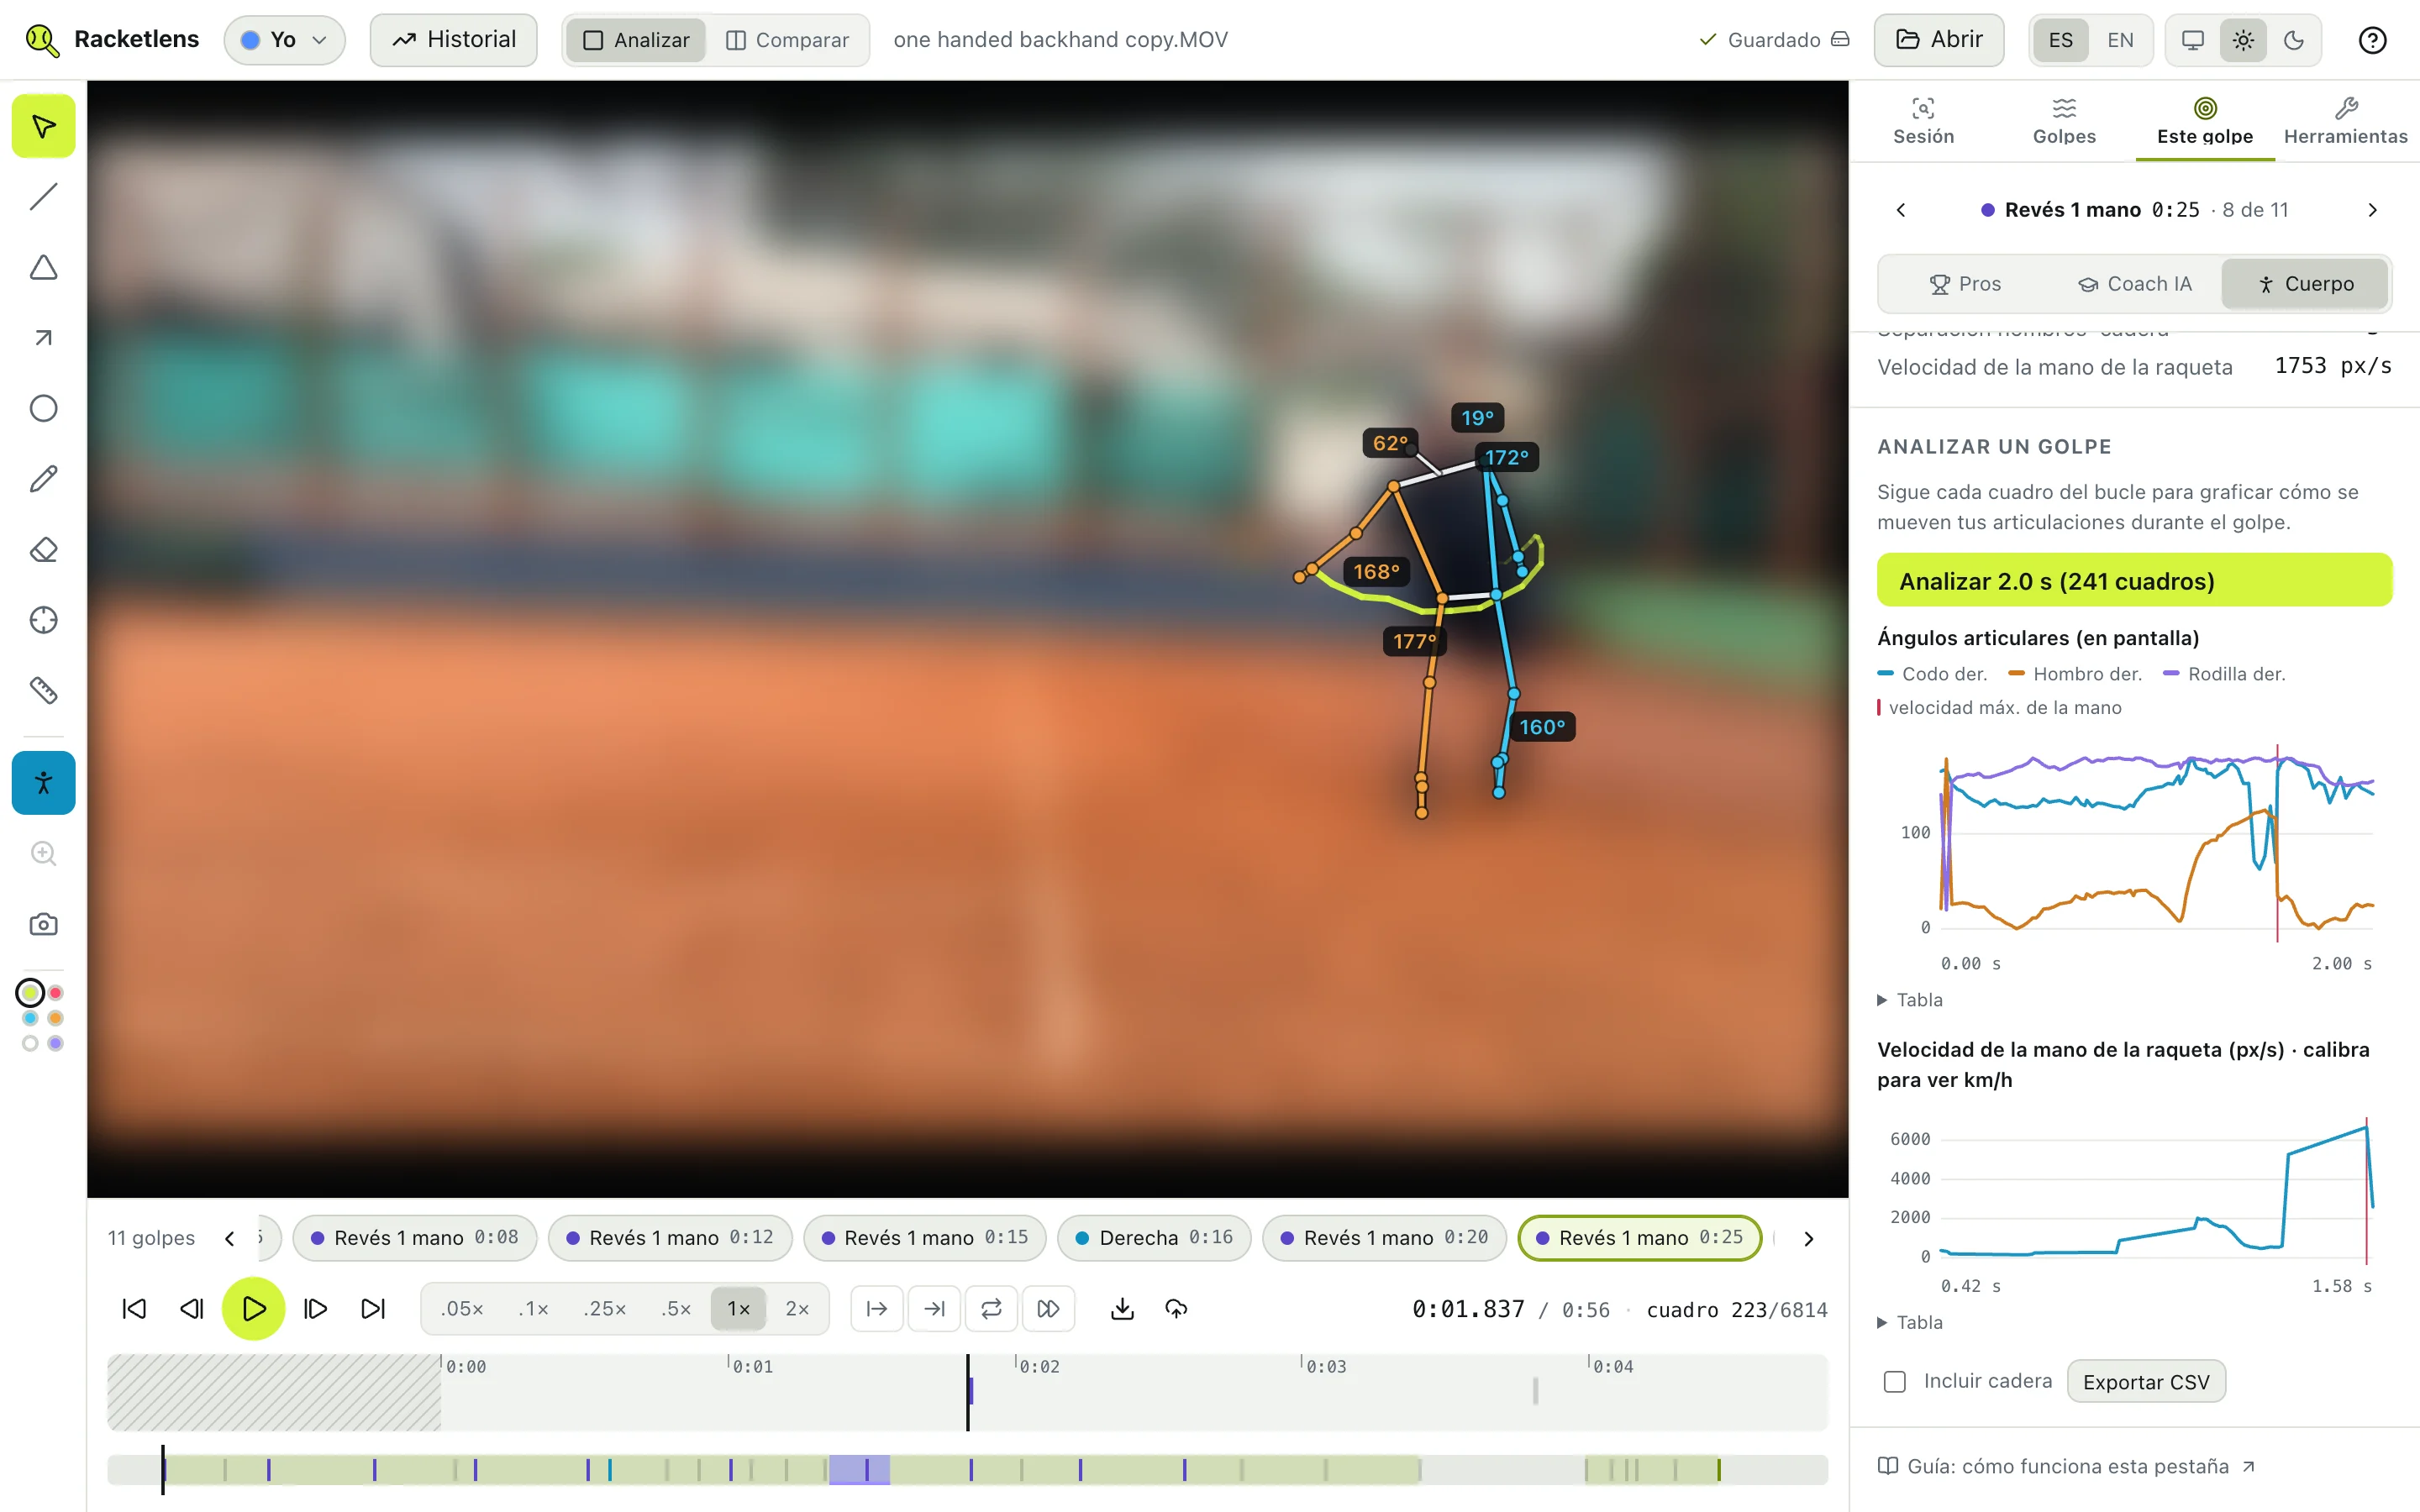Select the line drawing tool
This screenshot has width=2420, height=1512.
[43, 197]
